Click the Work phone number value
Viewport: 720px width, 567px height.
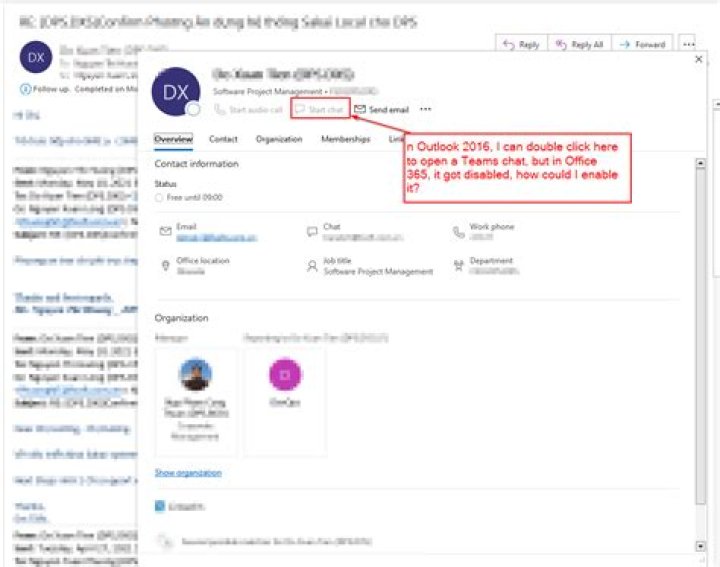tap(481, 237)
